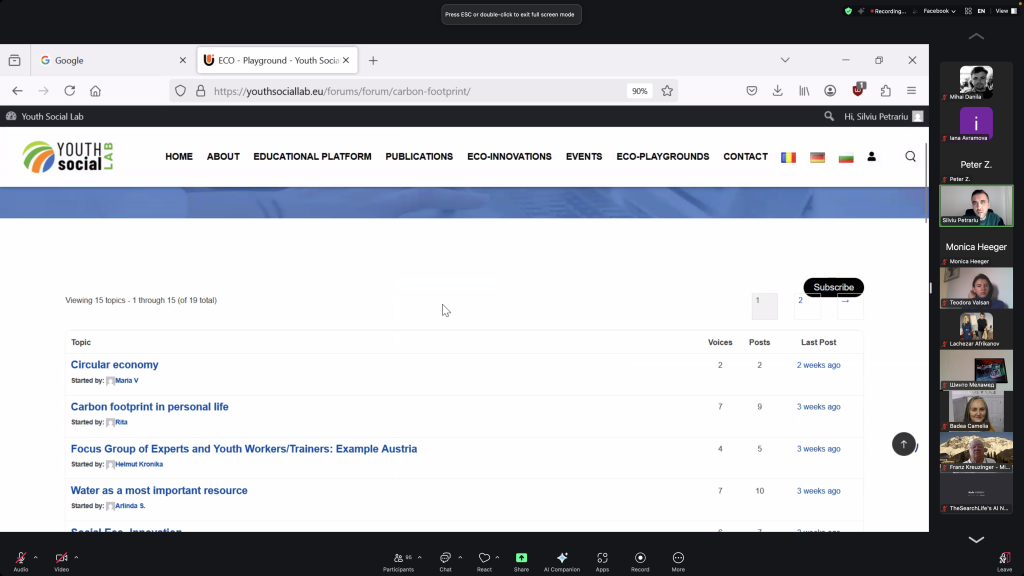Open the Zoom Participants list
The image size is (1024, 576).
398,560
